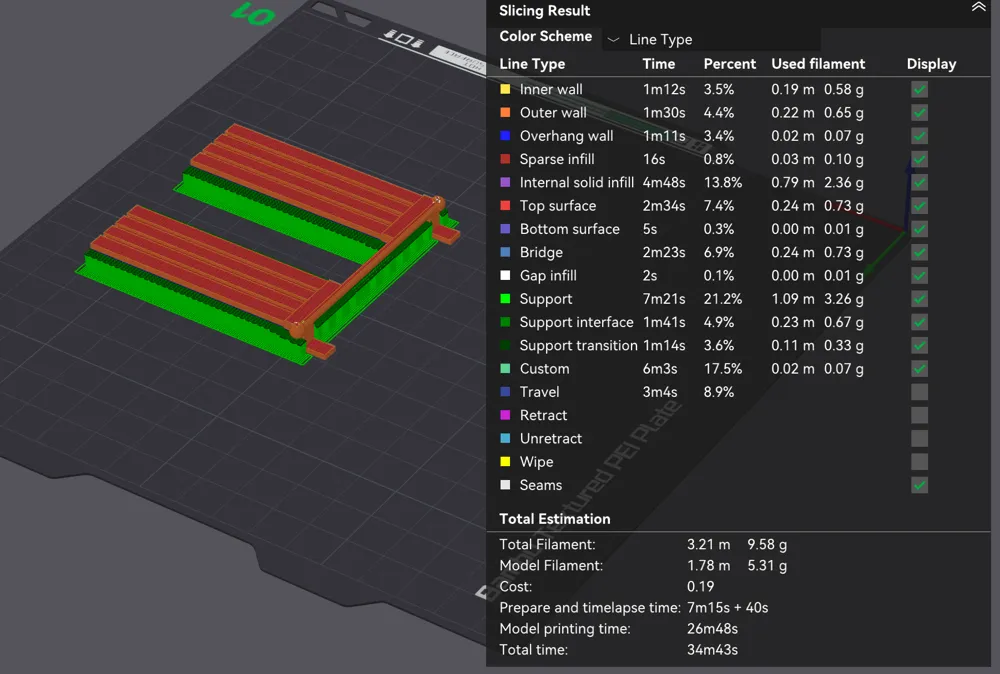Click the Outer wall orange swatch
The width and height of the screenshot is (1000, 674).
[x=505, y=113]
